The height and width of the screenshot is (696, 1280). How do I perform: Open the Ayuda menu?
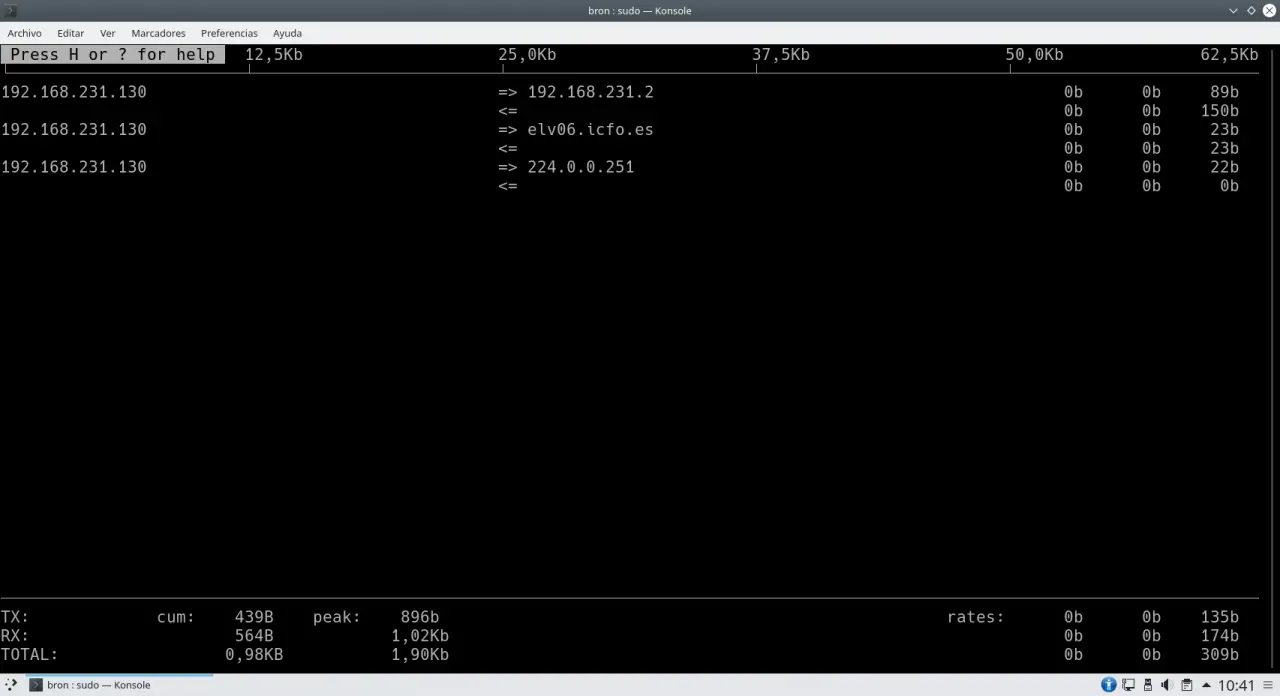point(287,33)
